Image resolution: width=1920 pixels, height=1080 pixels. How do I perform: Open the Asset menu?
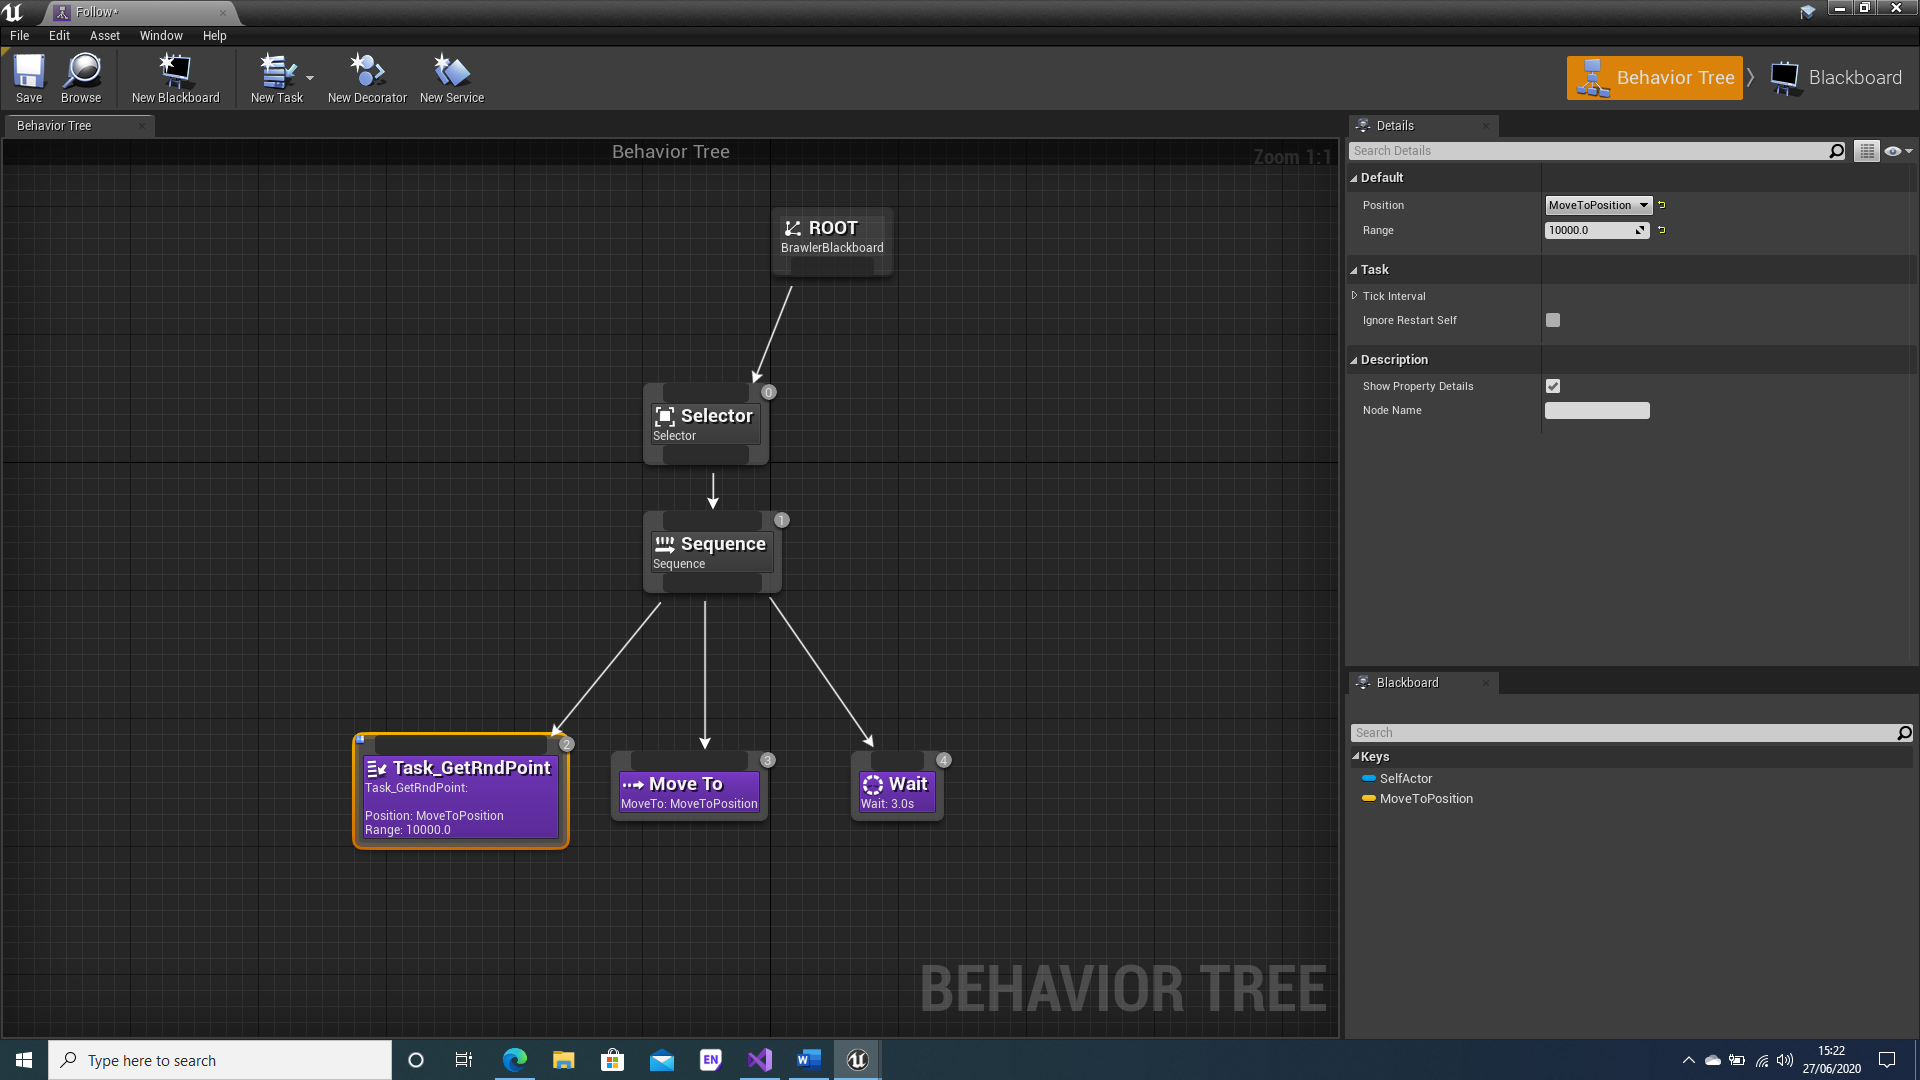tap(104, 35)
